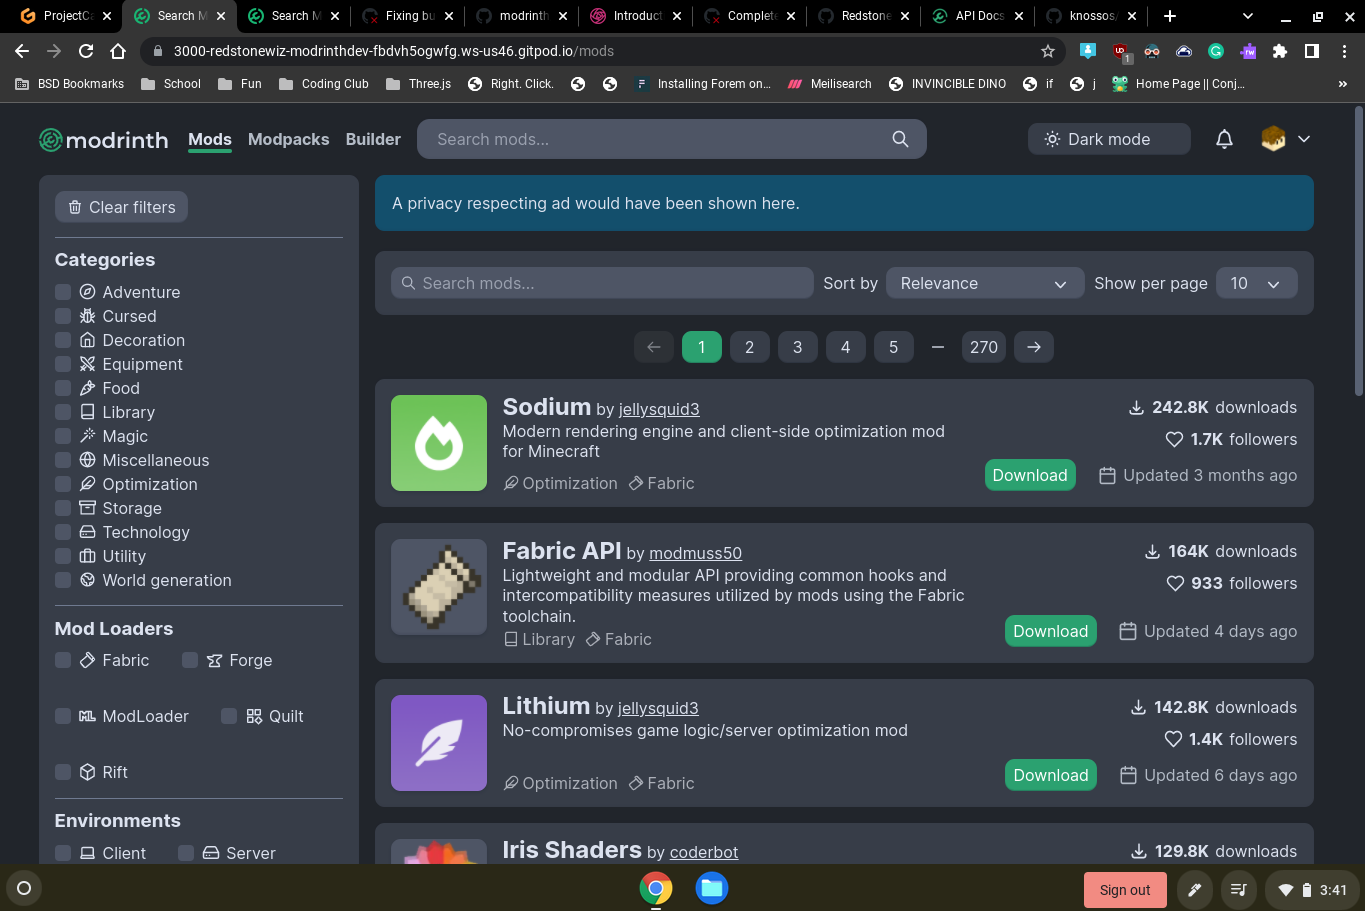The image size is (1365, 911).
Task: Open Chrome extensions puzzle icon
Action: click(x=1280, y=51)
